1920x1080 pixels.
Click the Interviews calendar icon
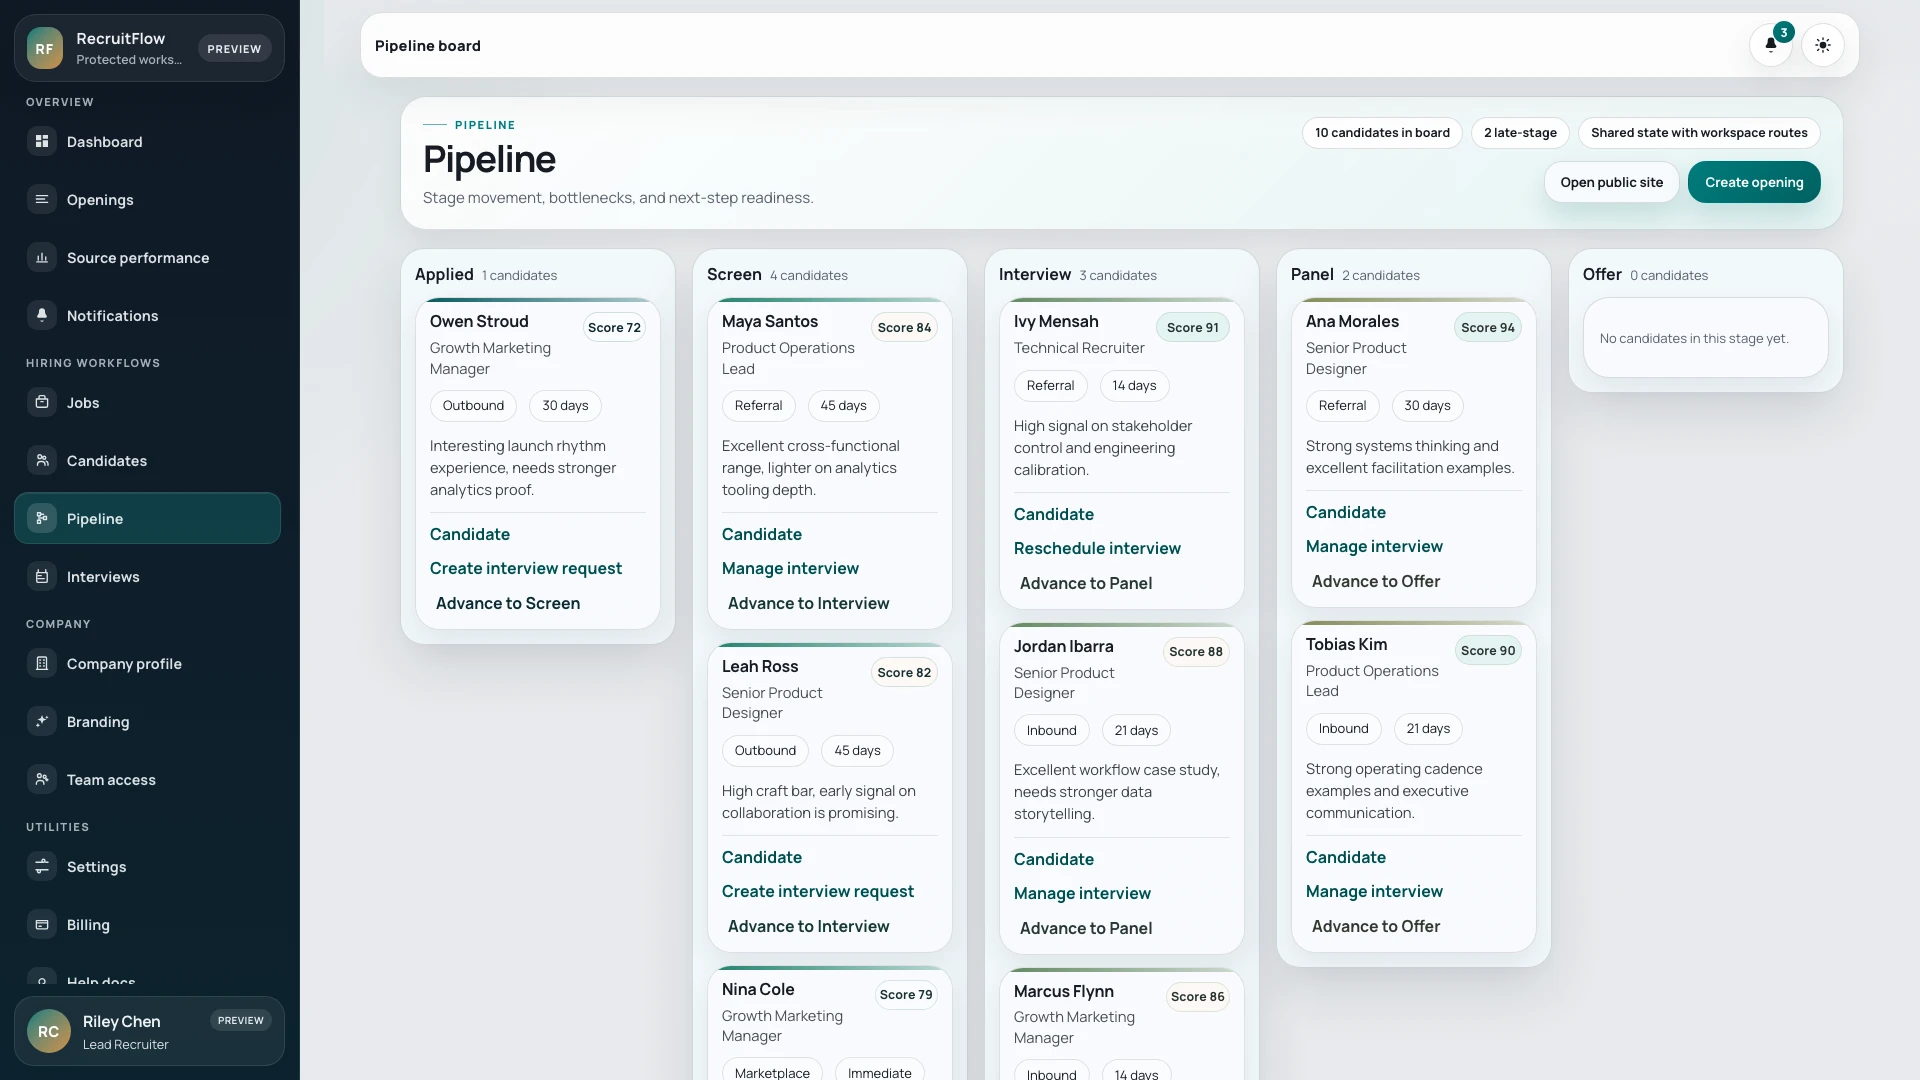[42, 576]
